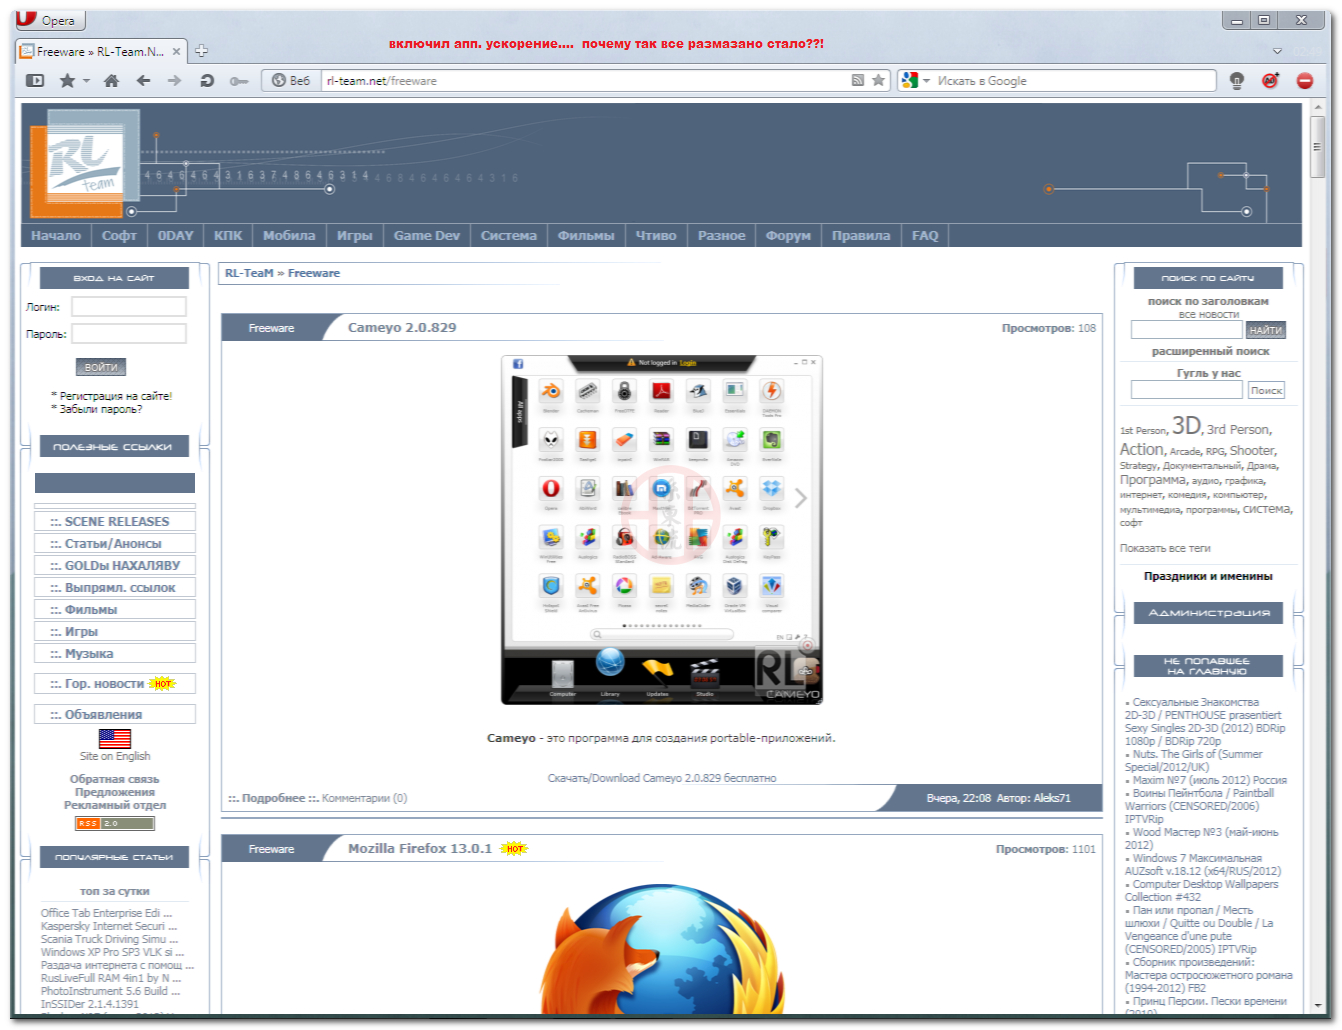Open the Софт menu item
Screen dimensions: 1342x1030
coord(119,236)
